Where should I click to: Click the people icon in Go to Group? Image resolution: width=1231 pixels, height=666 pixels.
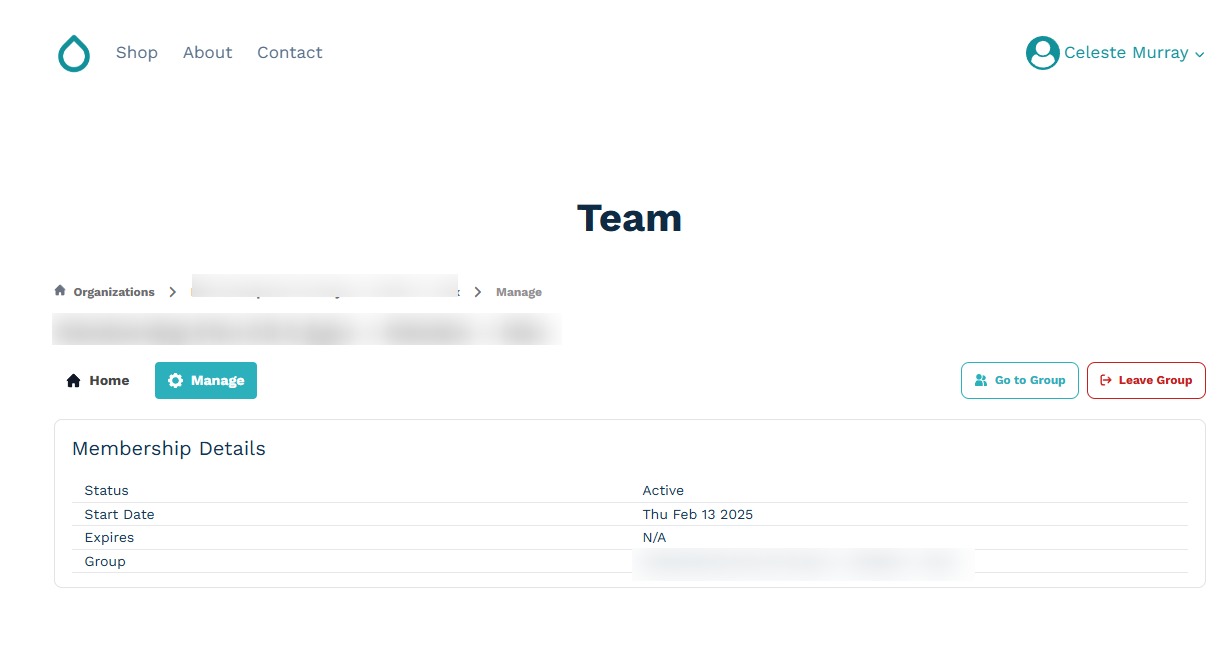[980, 380]
